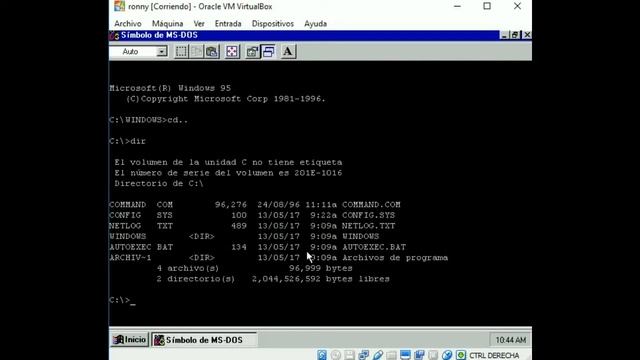
Task: Click the Font 'A' toolbar icon
Action: click(288, 51)
